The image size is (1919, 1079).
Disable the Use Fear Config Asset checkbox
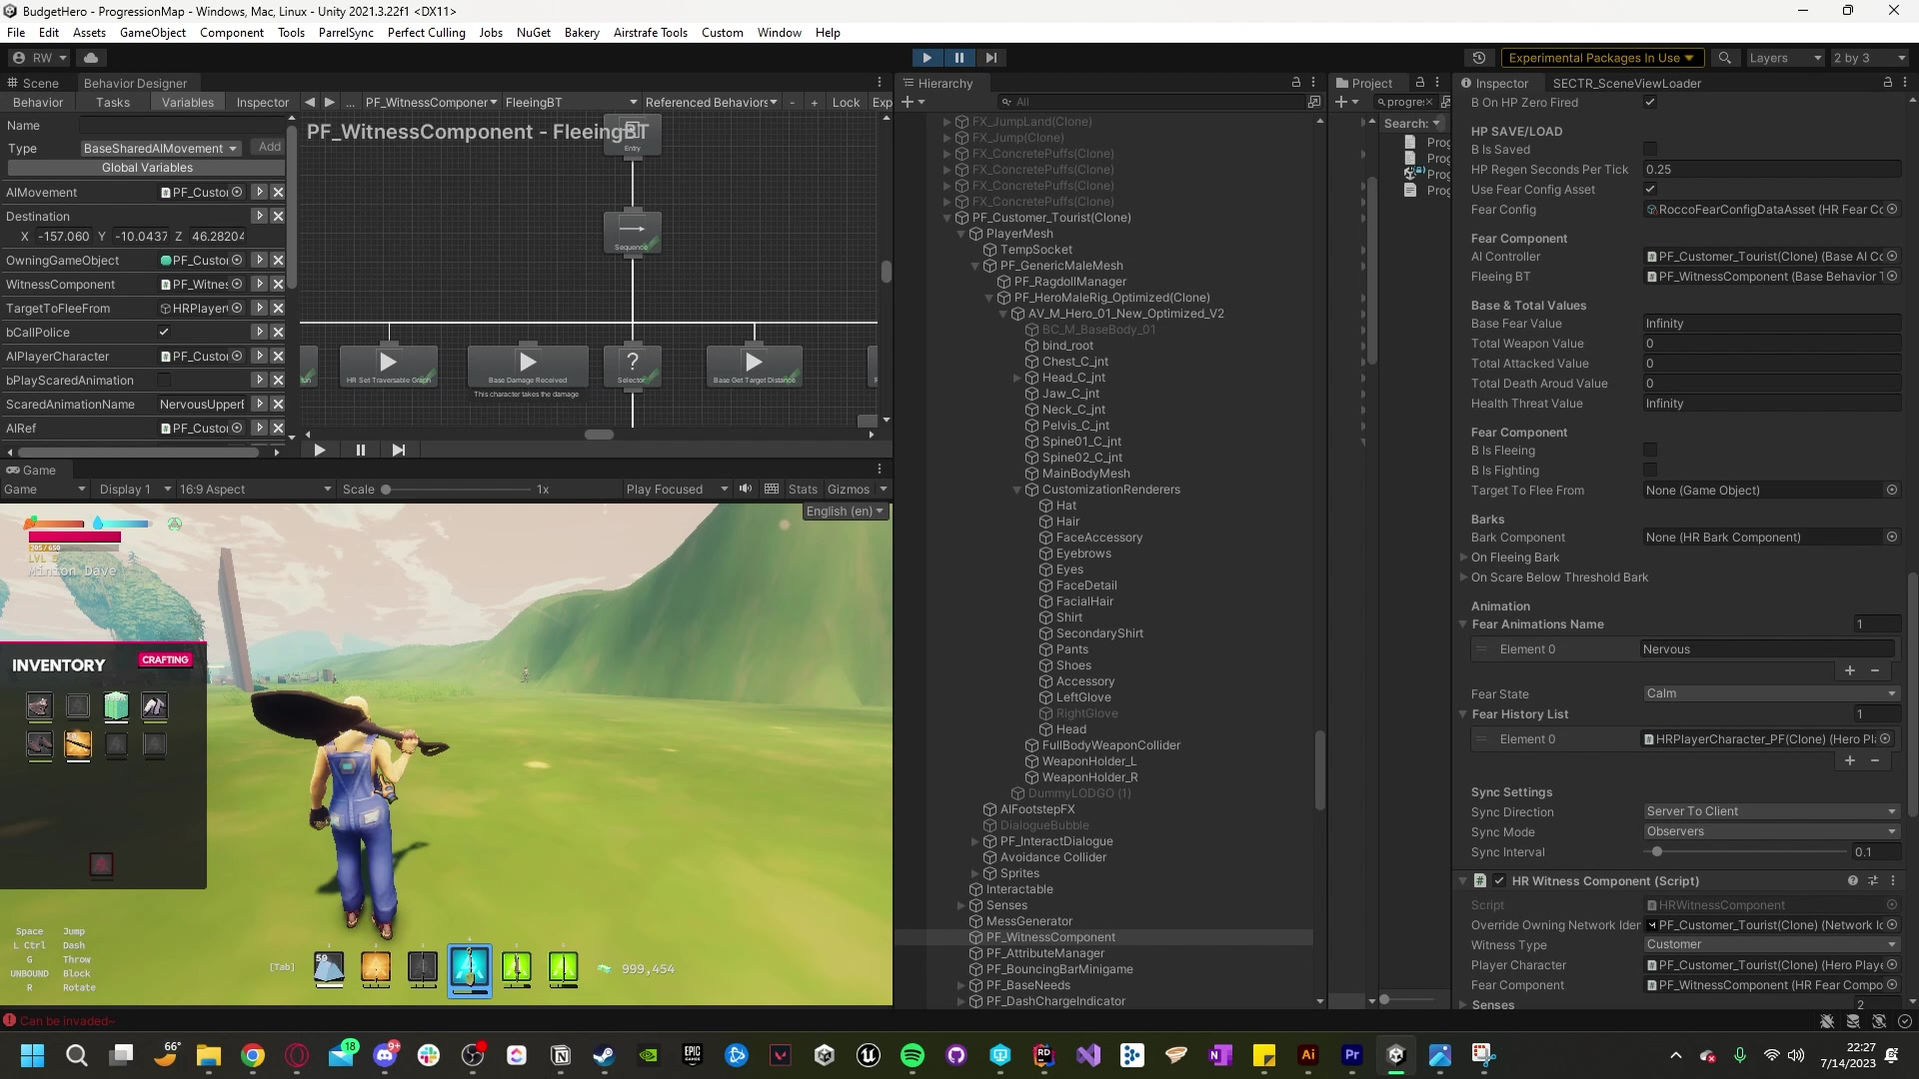(1650, 190)
